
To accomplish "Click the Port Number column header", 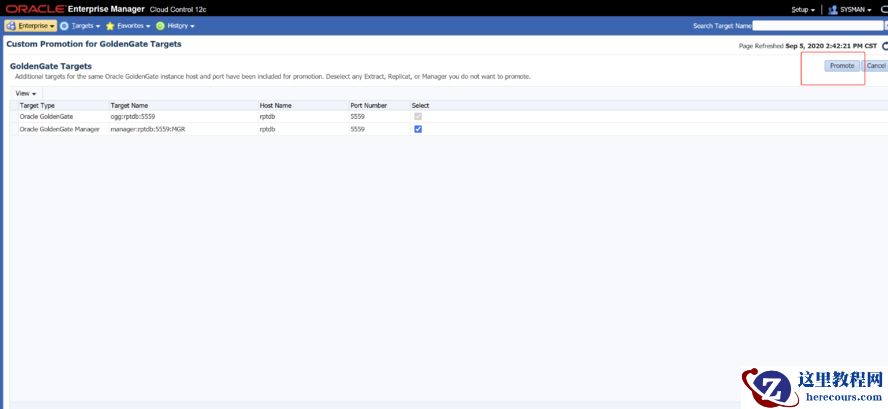I will point(369,106).
